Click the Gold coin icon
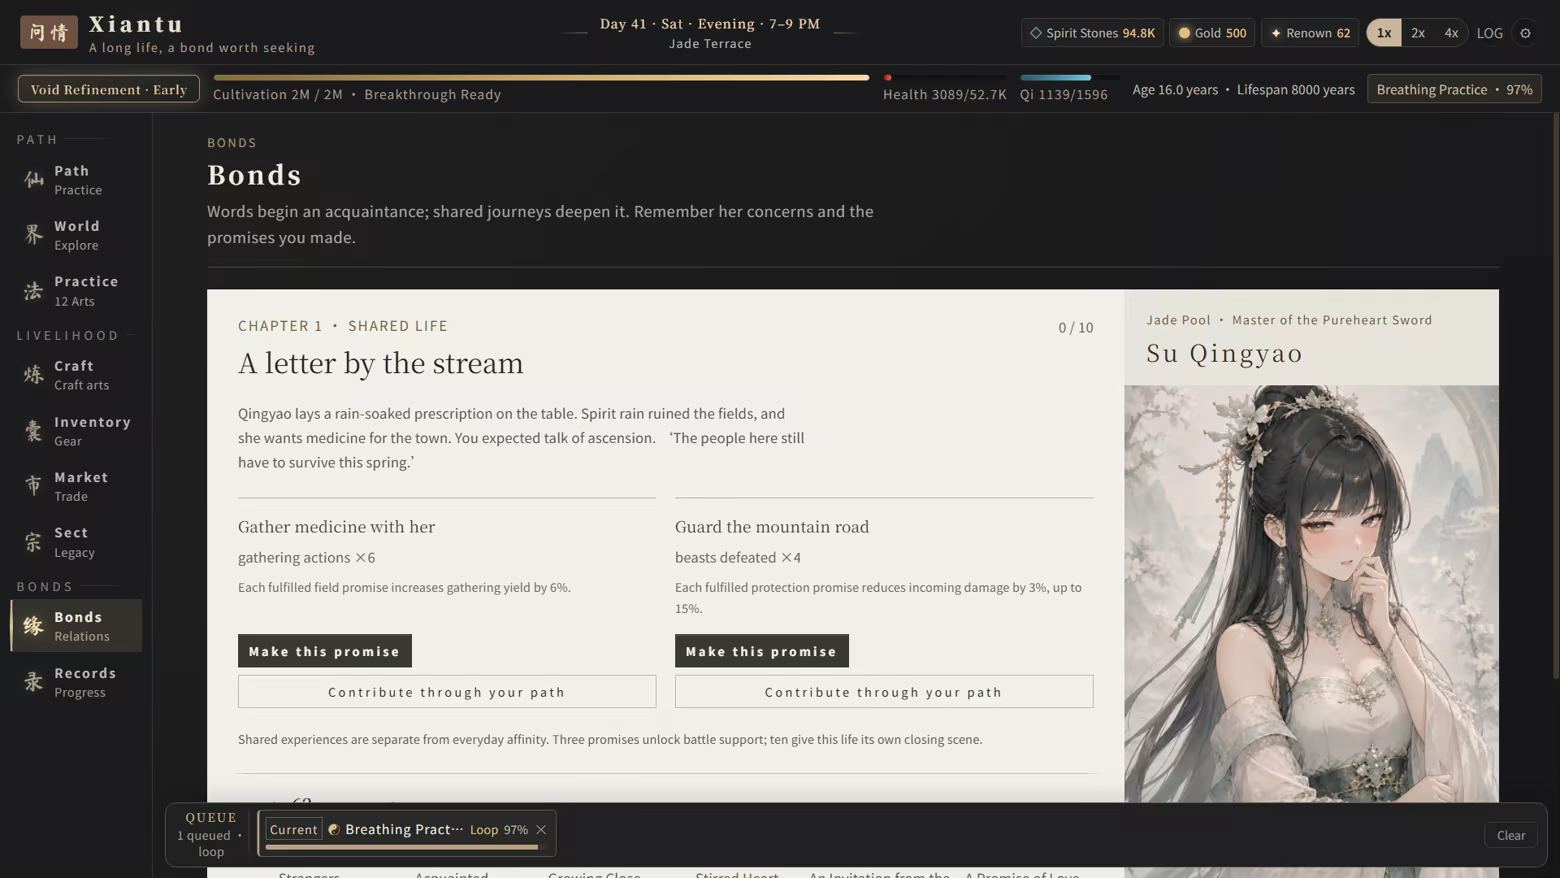Image resolution: width=1560 pixels, height=878 pixels. coord(1184,33)
